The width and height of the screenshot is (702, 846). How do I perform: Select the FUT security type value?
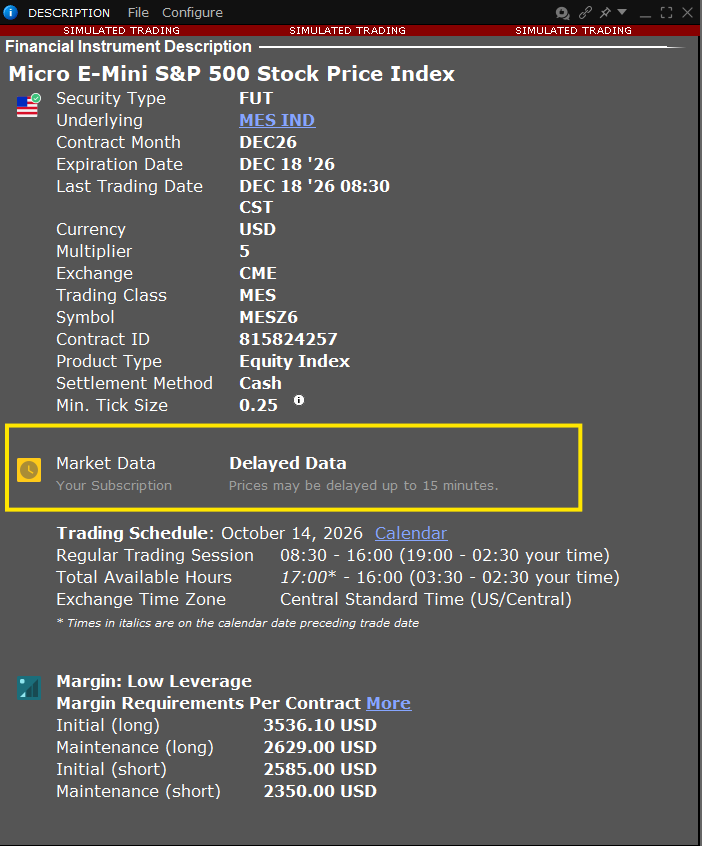point(256,99)
